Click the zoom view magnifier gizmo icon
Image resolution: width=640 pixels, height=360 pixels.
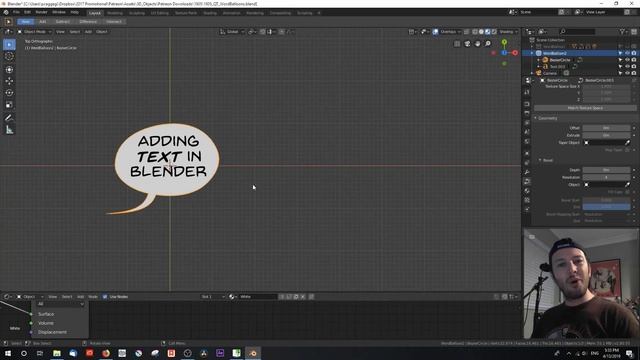488,44
